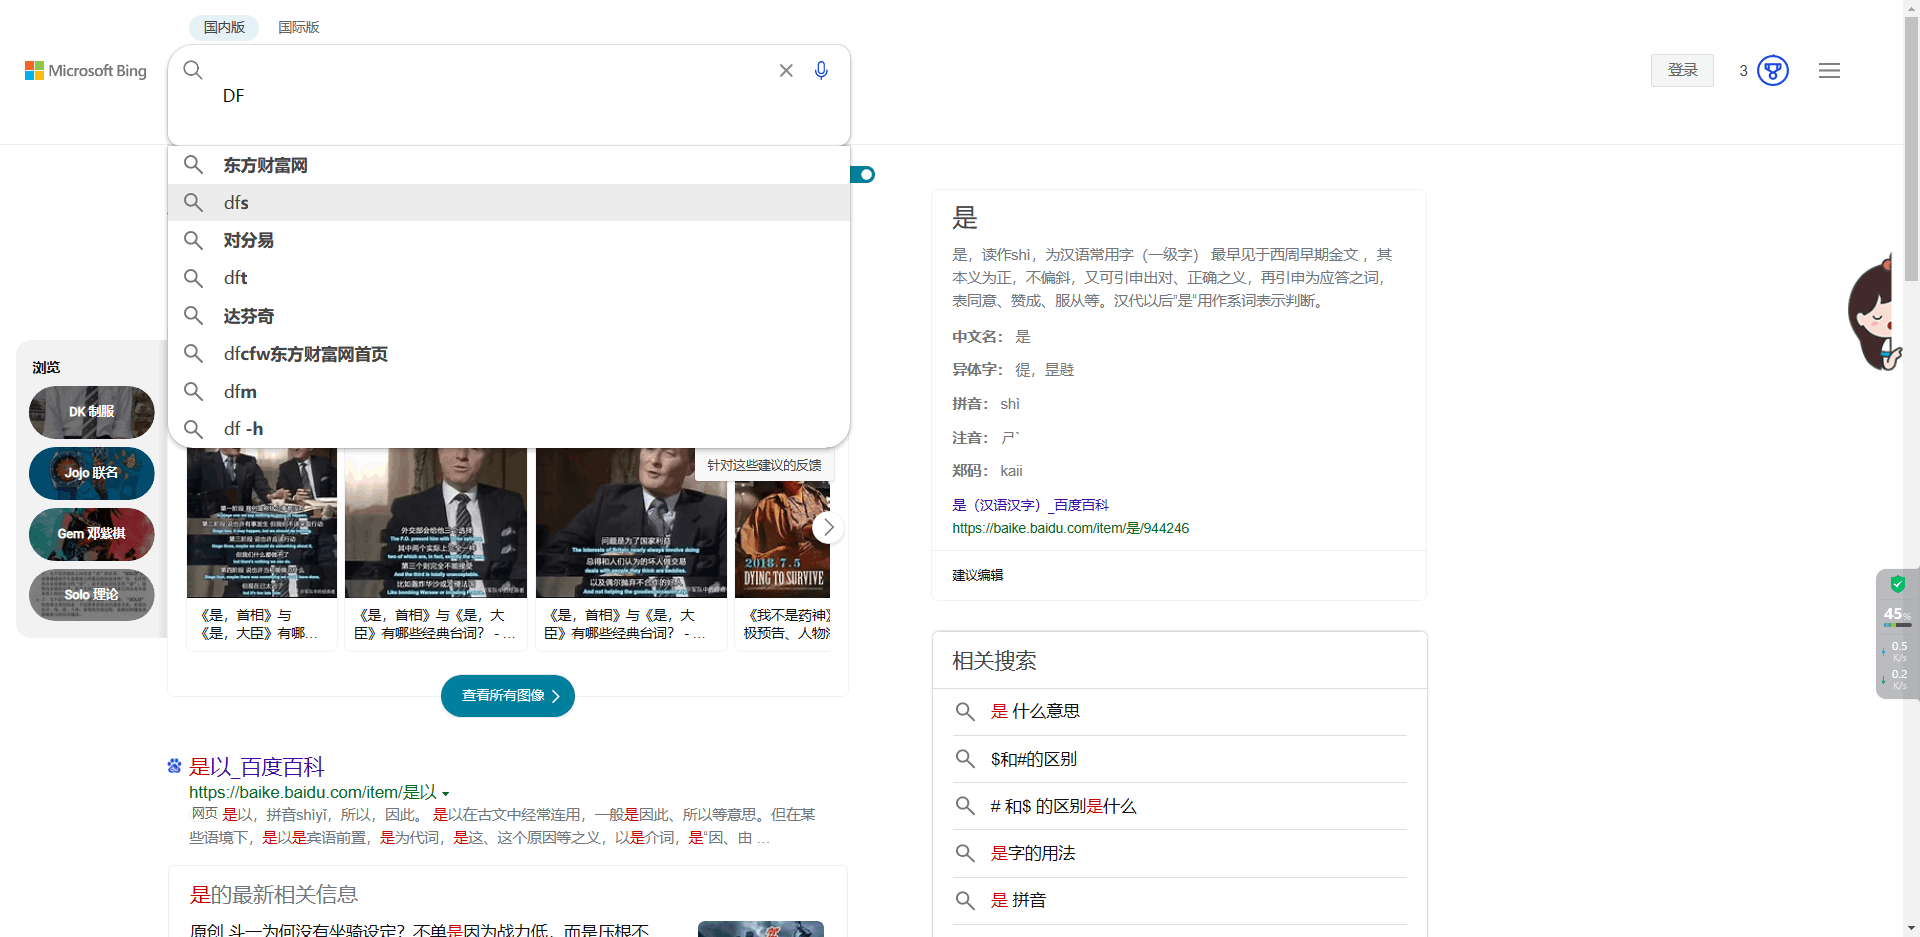Click the Microsoft Bing logo
This screenshot has height=937, width=1920.
(x=86, y=70)
